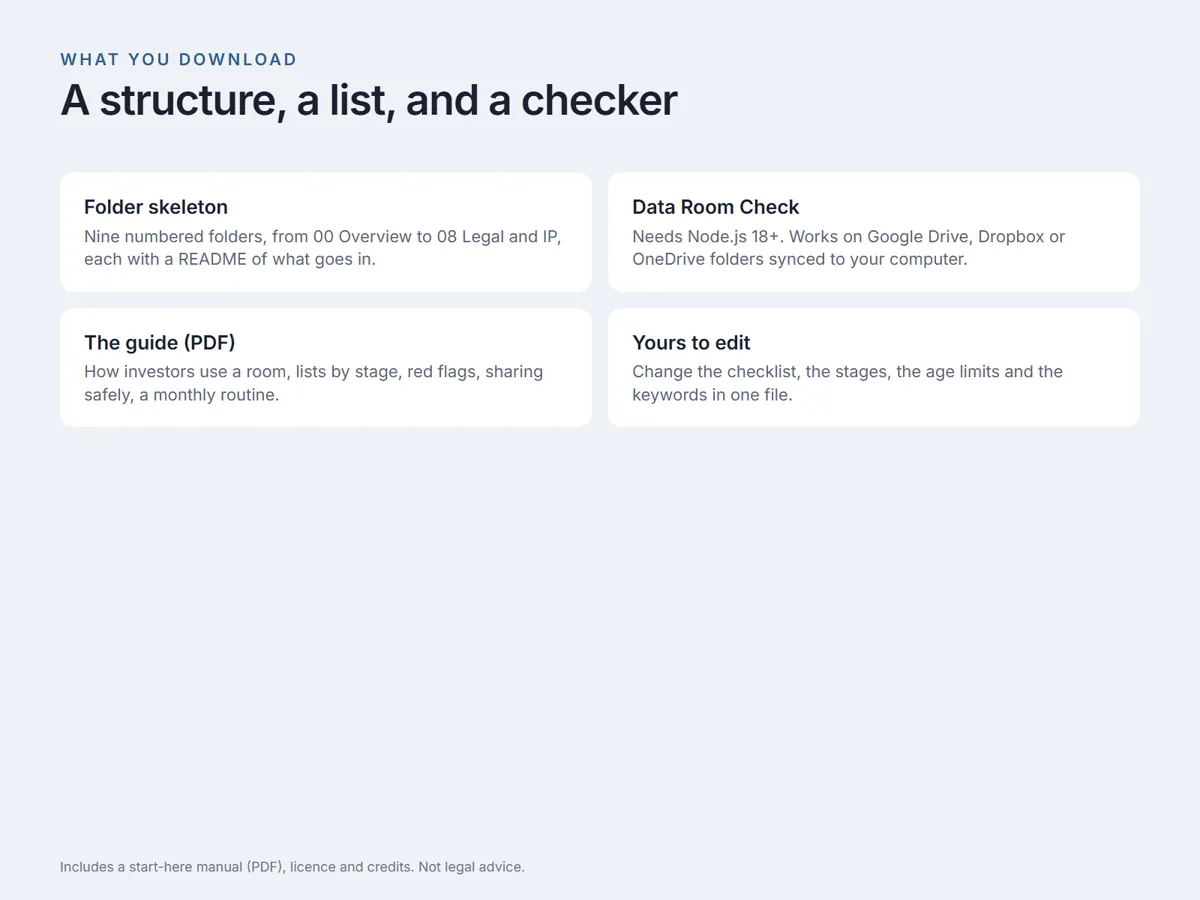
Task: Click the sharing safely, monthly routine line
Action: coord(181,394)
